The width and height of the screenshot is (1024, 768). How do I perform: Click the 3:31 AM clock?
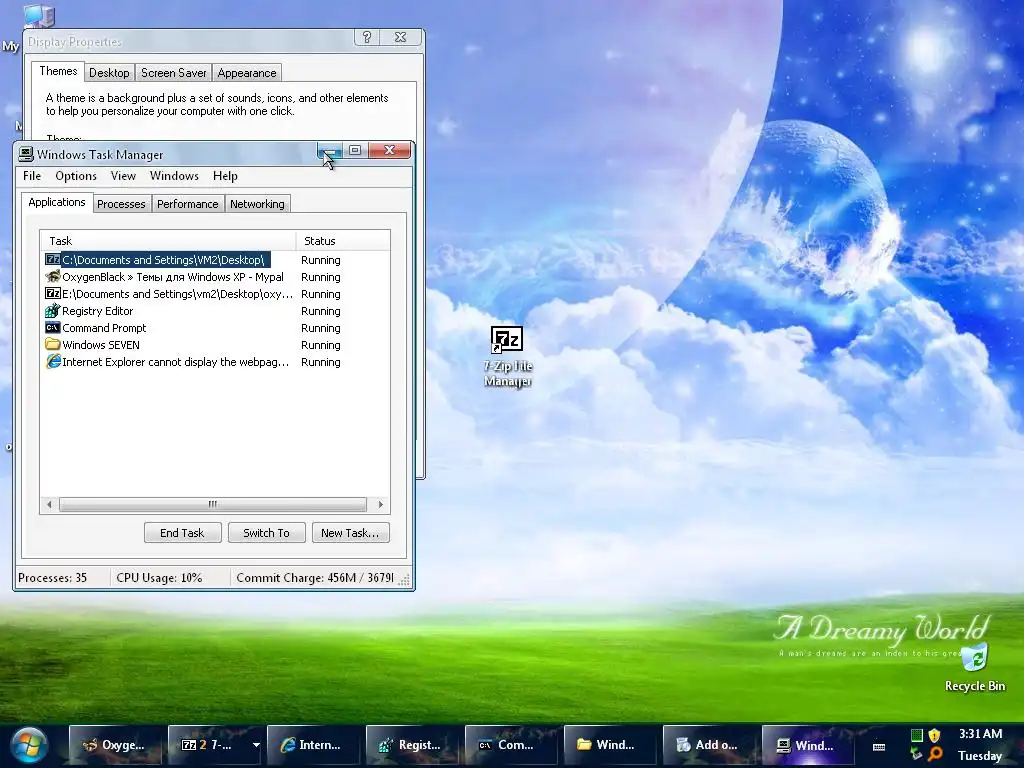pos(980,734)
